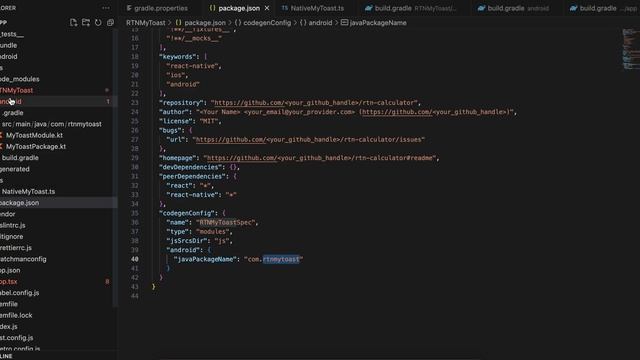Screen dimensions: 640x360
Task: Click the TS icon on NativeMyToast.ts tab
Action: (284, 8)
